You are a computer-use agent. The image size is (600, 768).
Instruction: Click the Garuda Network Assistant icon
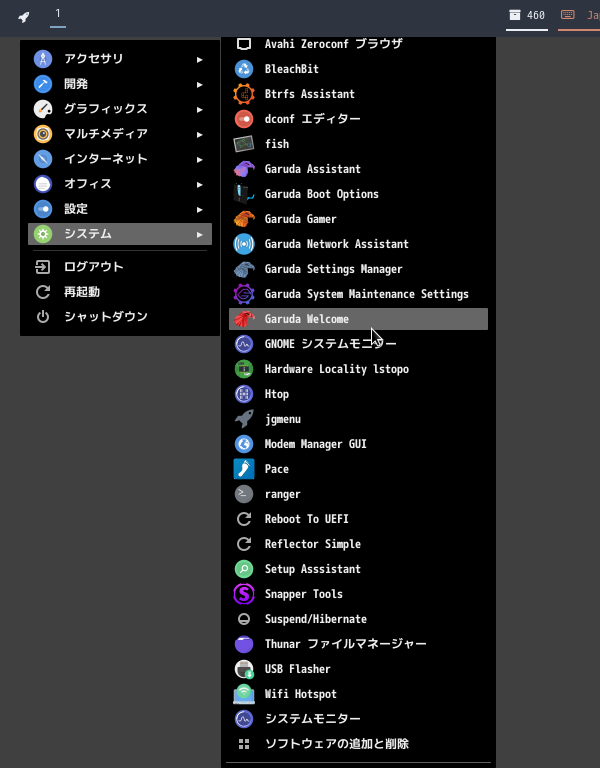pyautogui.click(x=244, y=244)
